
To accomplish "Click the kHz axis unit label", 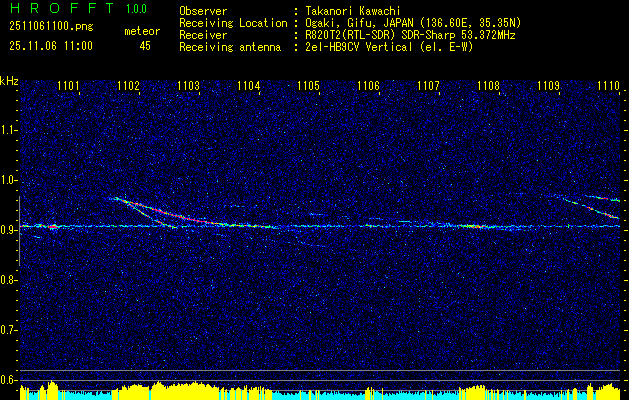I will pos(9,81).
